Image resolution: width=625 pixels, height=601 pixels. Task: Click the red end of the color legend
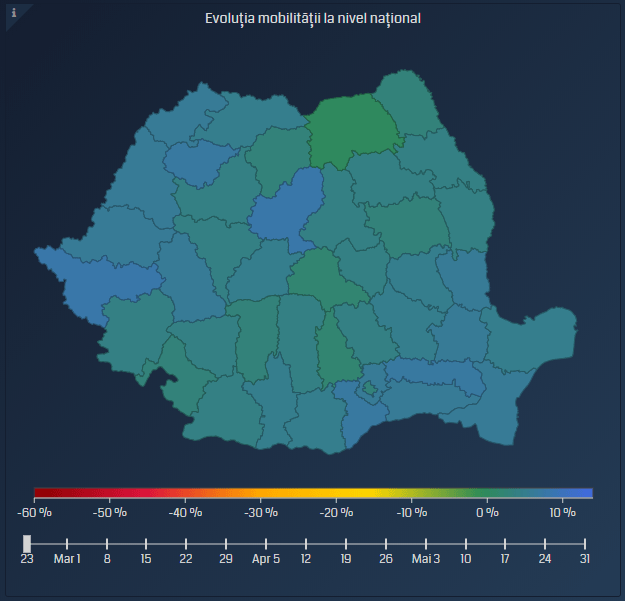[40, 493]
